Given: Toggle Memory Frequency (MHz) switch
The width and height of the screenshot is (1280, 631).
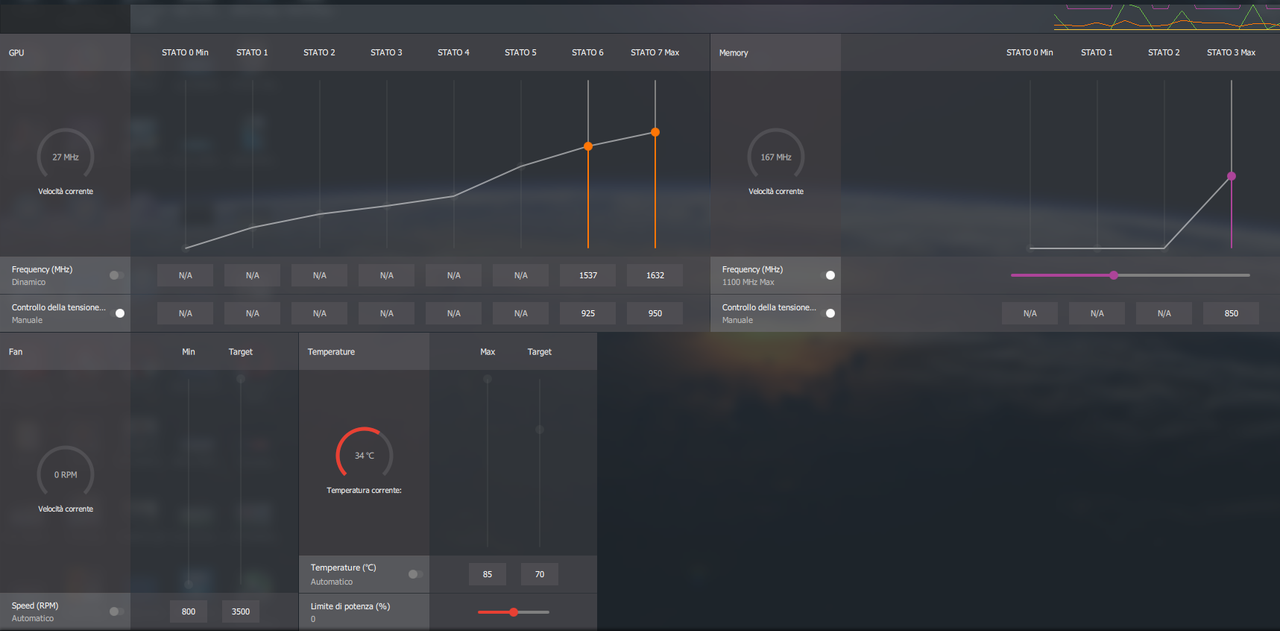Looking at the screenshot, I should click(x=828, y=275).
